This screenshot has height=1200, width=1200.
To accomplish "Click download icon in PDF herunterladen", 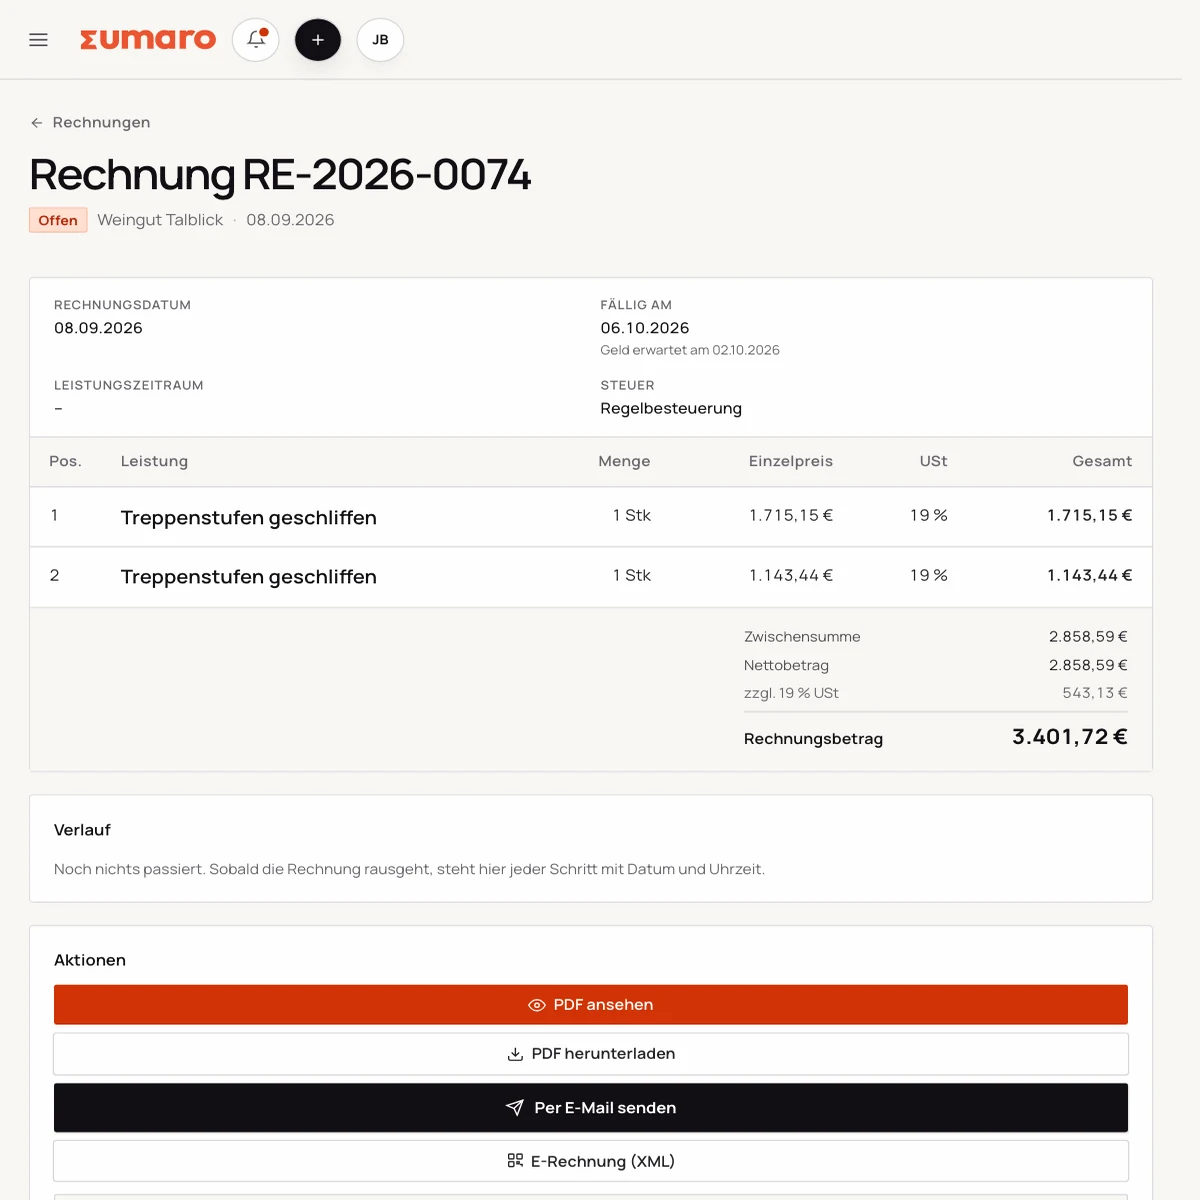I will coord(515,1054).
